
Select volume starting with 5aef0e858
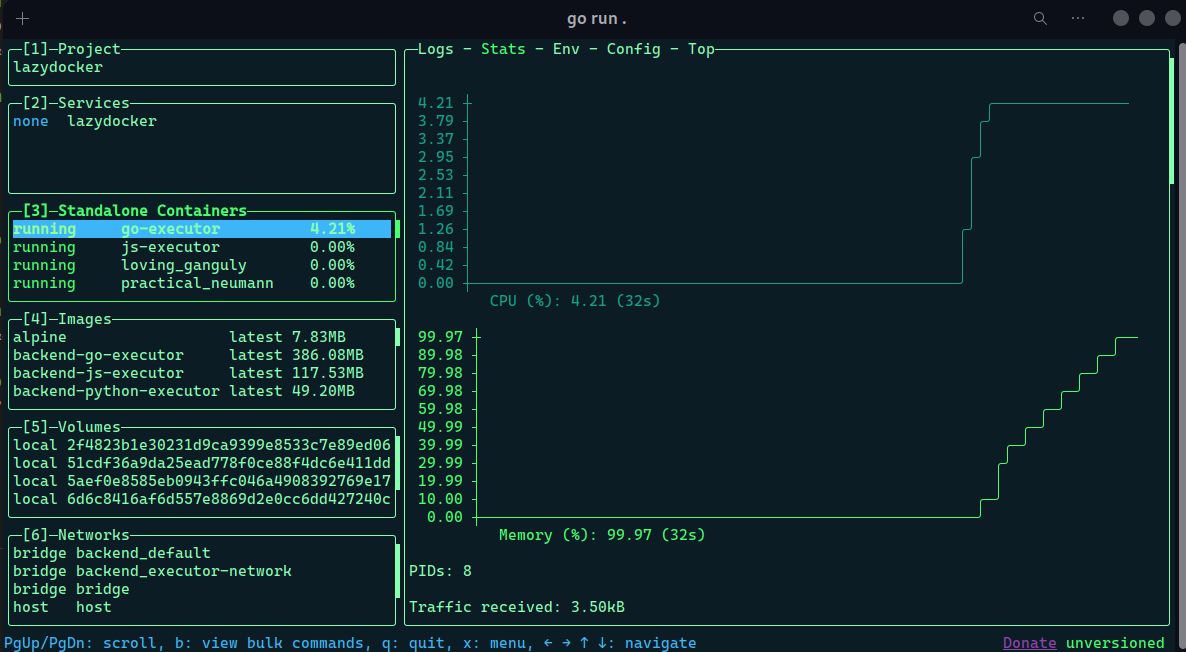(202, 481)
